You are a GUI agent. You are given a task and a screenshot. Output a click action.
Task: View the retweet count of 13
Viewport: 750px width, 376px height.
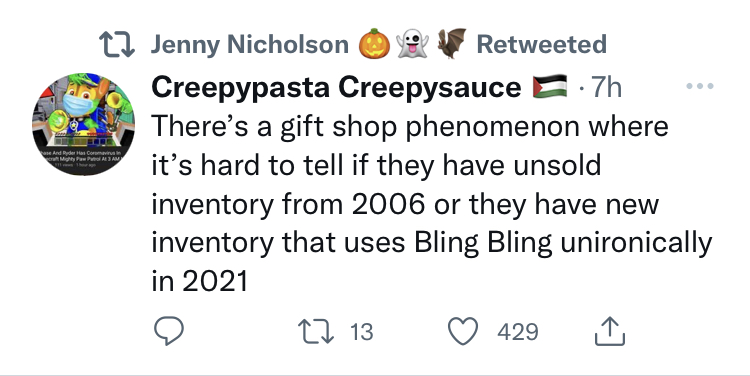361,332
